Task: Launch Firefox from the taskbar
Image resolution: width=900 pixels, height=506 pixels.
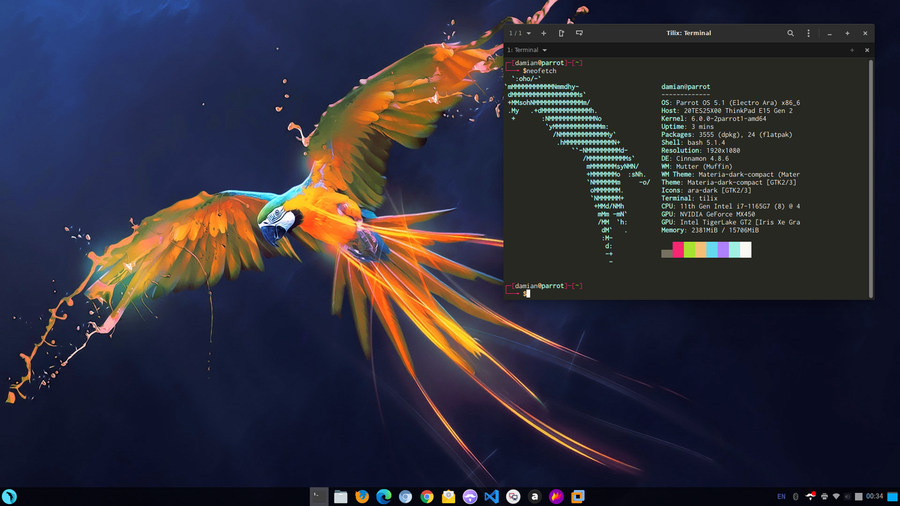Action: [x=362, y=496]
